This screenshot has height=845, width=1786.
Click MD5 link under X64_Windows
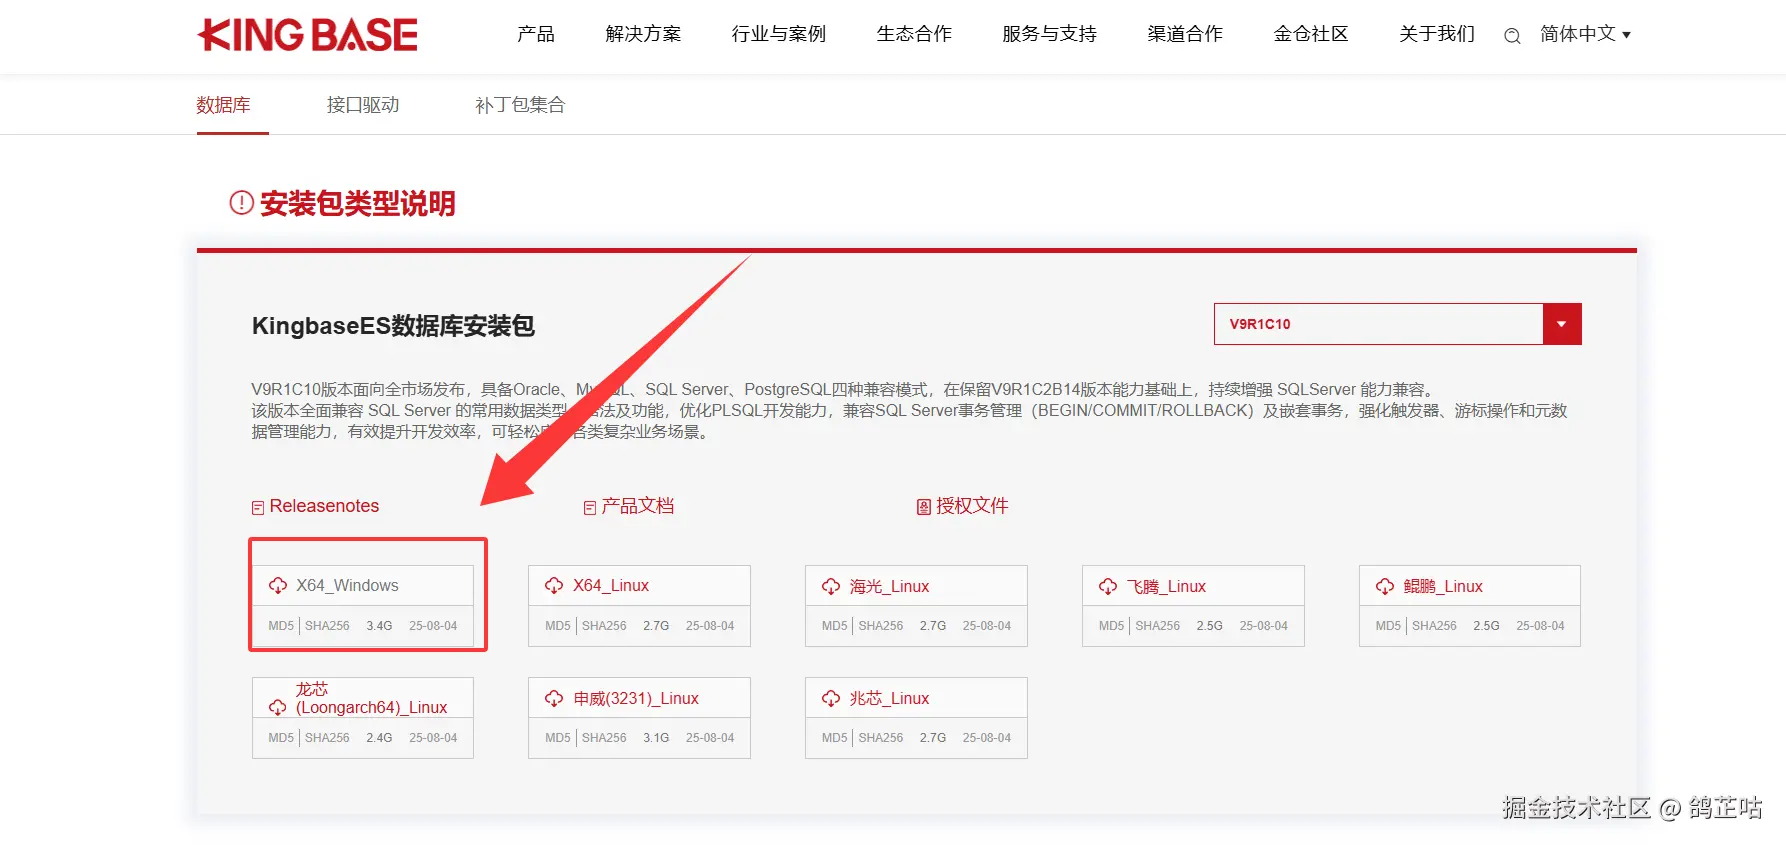(281, 626)
